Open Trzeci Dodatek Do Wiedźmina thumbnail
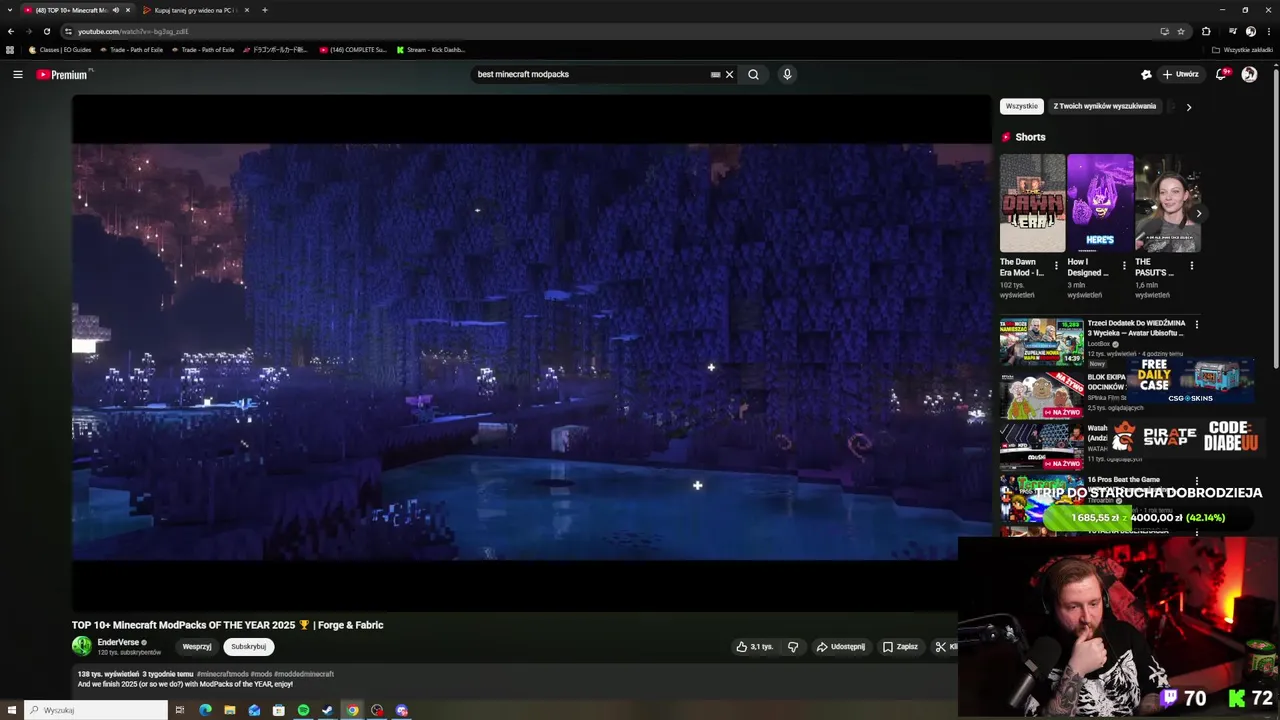 pyautogui.click(x=1041, y=342)
